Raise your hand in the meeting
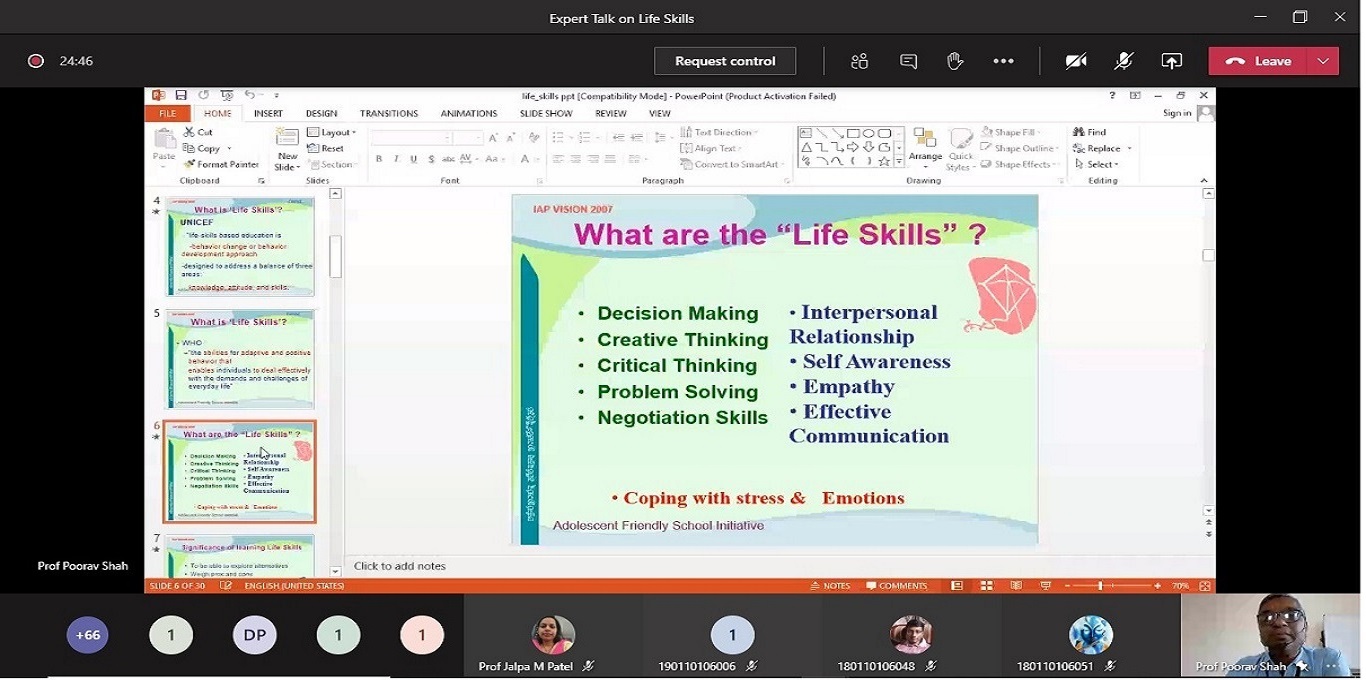 pos(955,61)
